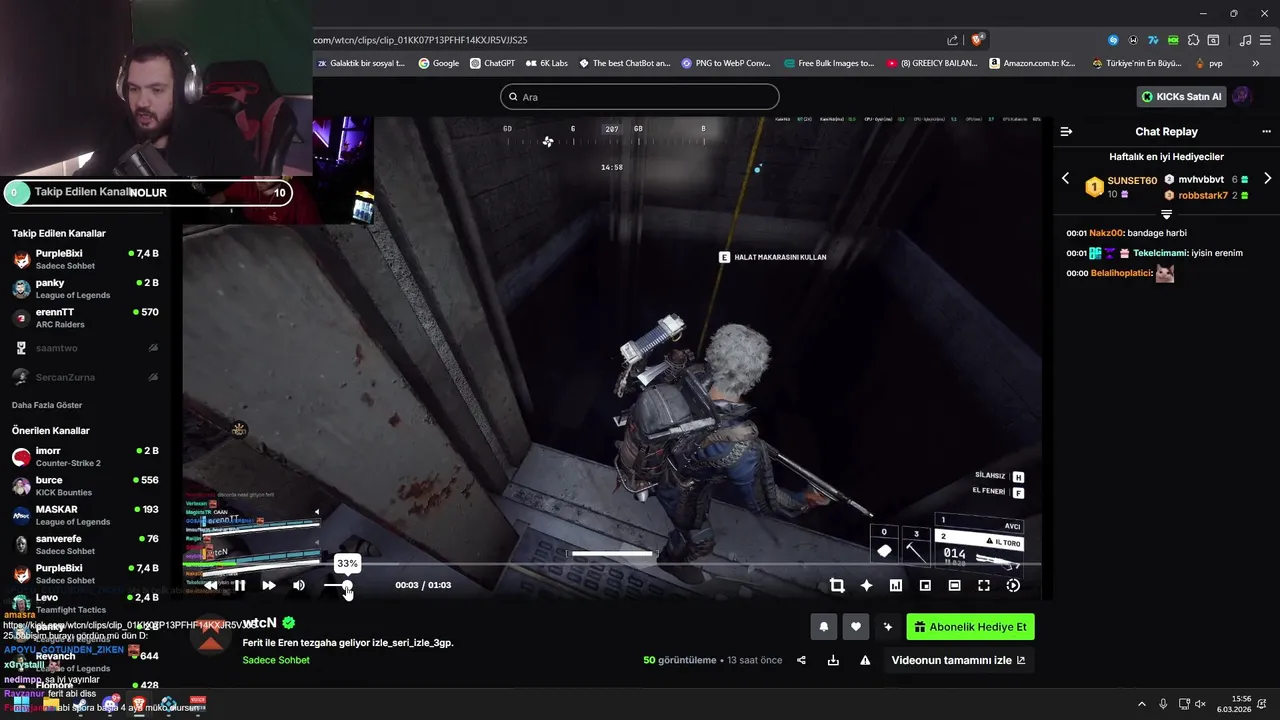The image size is (1280, 720).
Task: Show hidden system tray icons
Action: pos(1142,704)
